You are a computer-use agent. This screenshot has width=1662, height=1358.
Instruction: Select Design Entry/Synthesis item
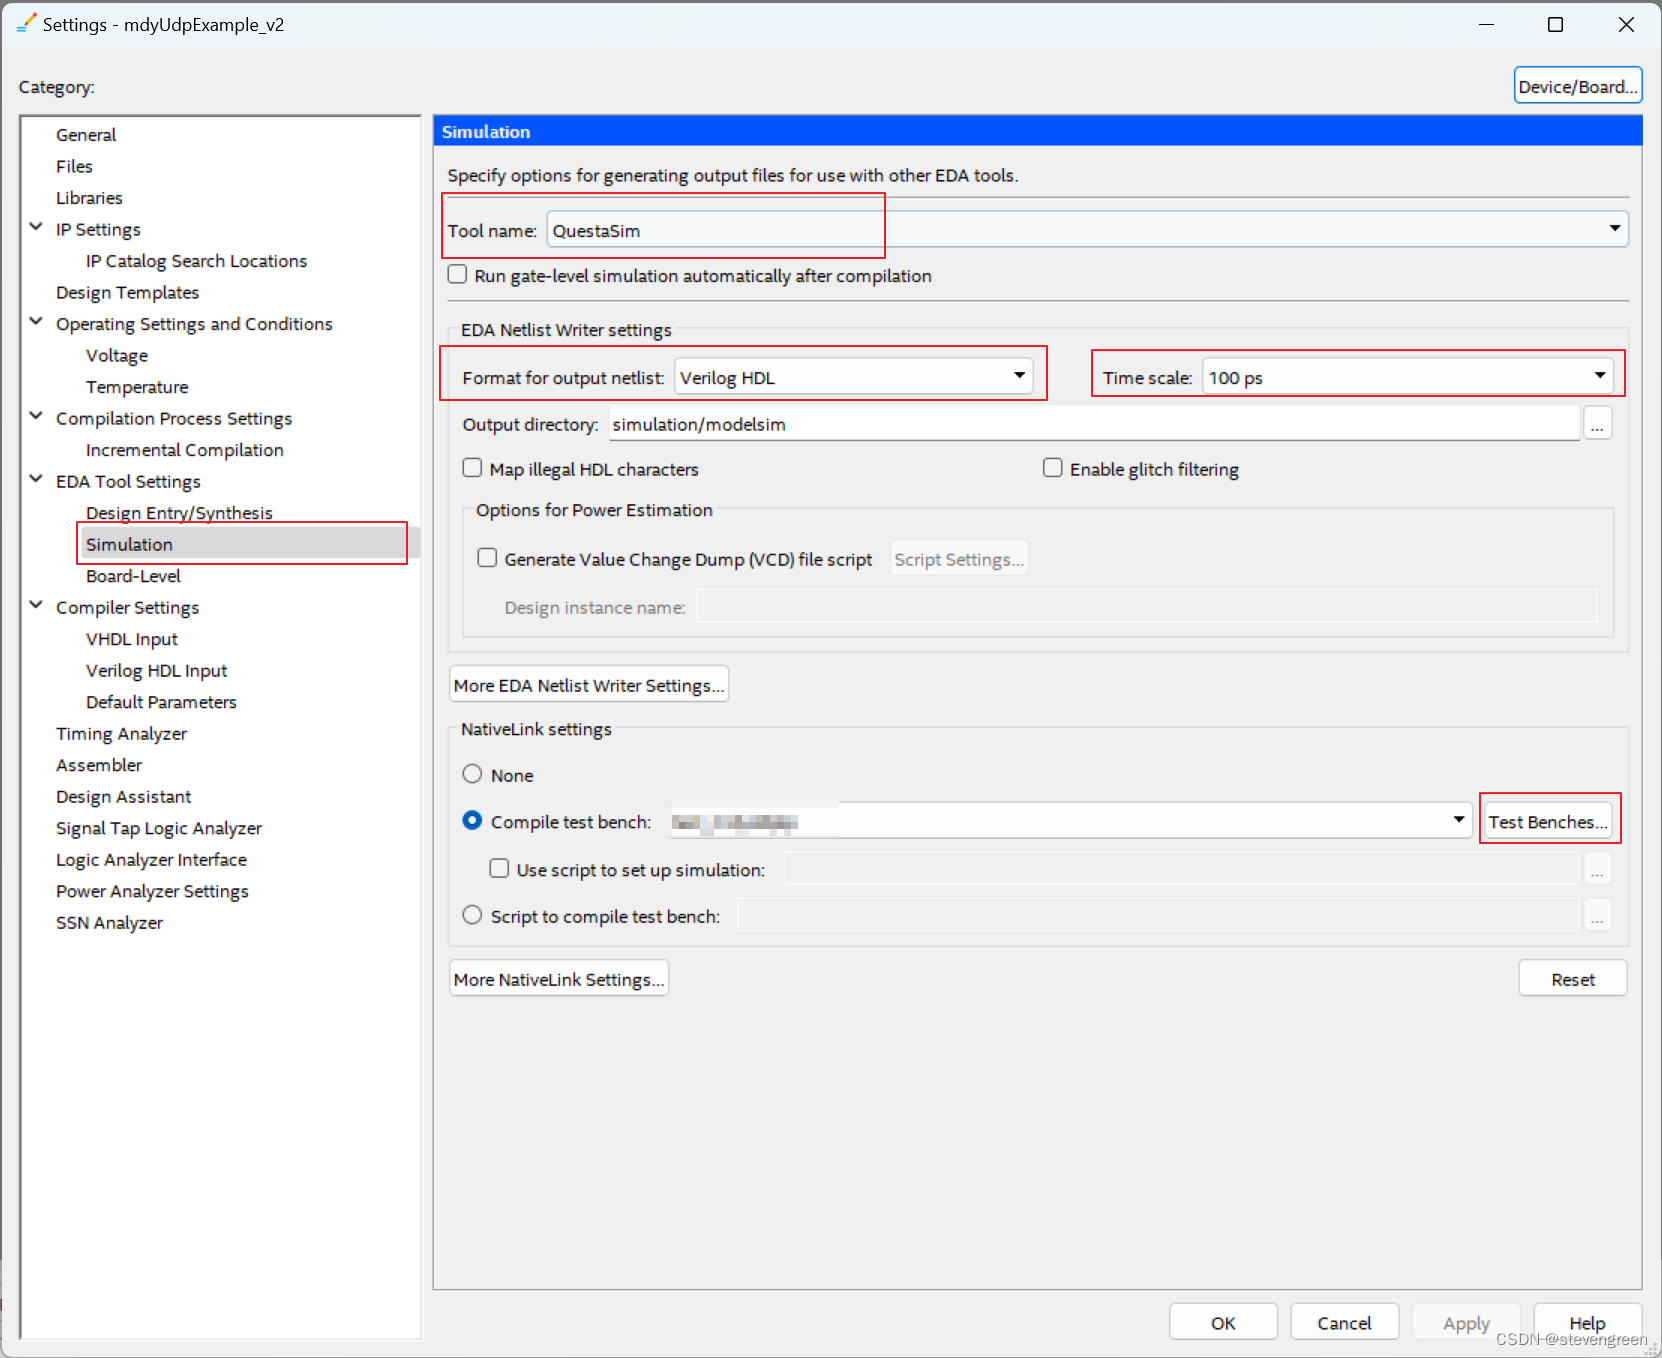[x=179, y=513]
